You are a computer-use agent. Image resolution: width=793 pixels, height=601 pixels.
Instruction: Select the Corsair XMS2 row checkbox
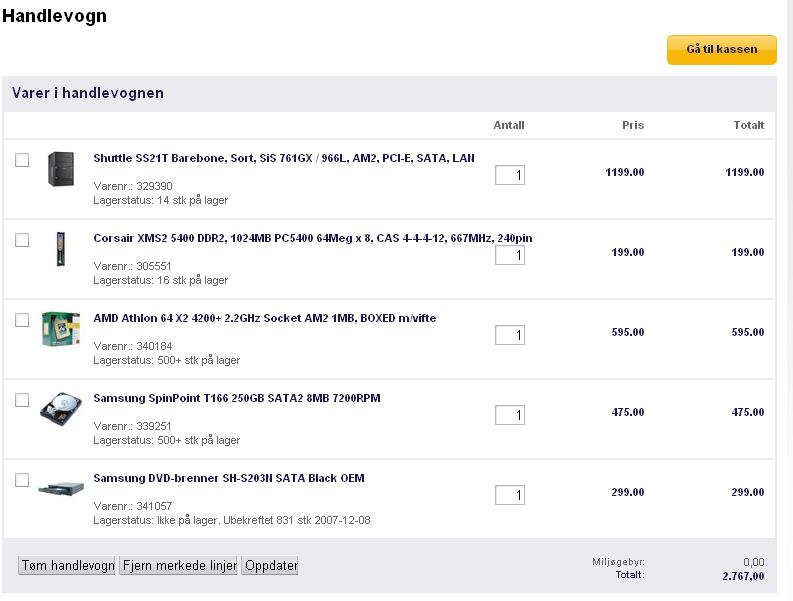tap(22, 240)
